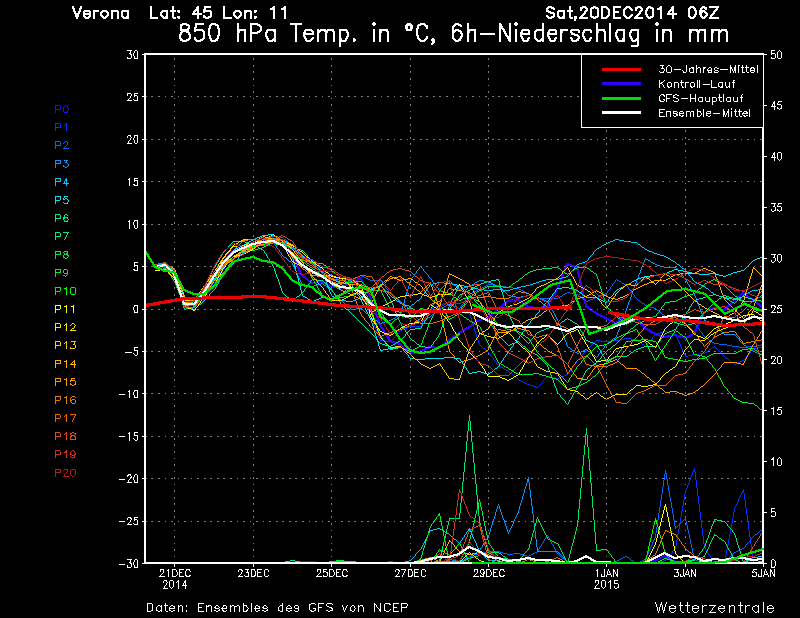Click the Kontroll-Lauf legend text

point(696,84)
